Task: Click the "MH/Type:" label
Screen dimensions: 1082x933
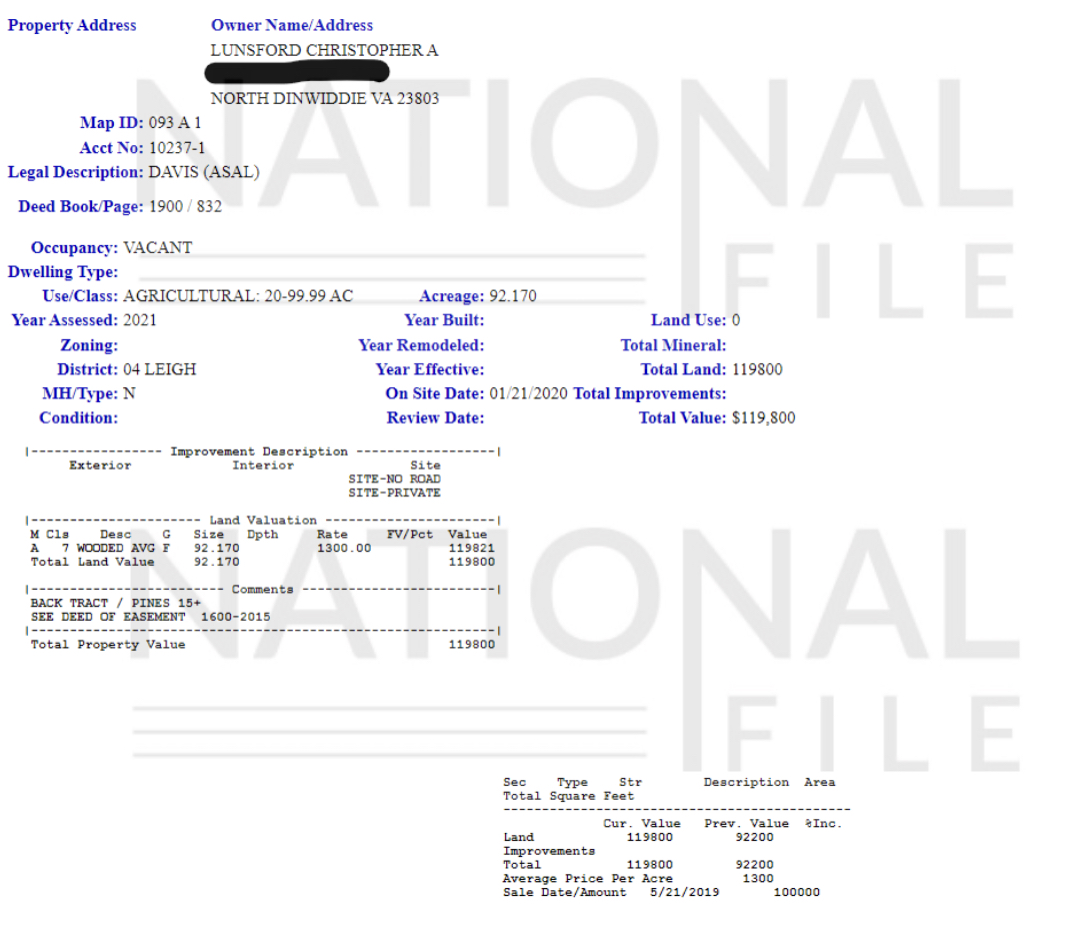Action: [80, 393]
